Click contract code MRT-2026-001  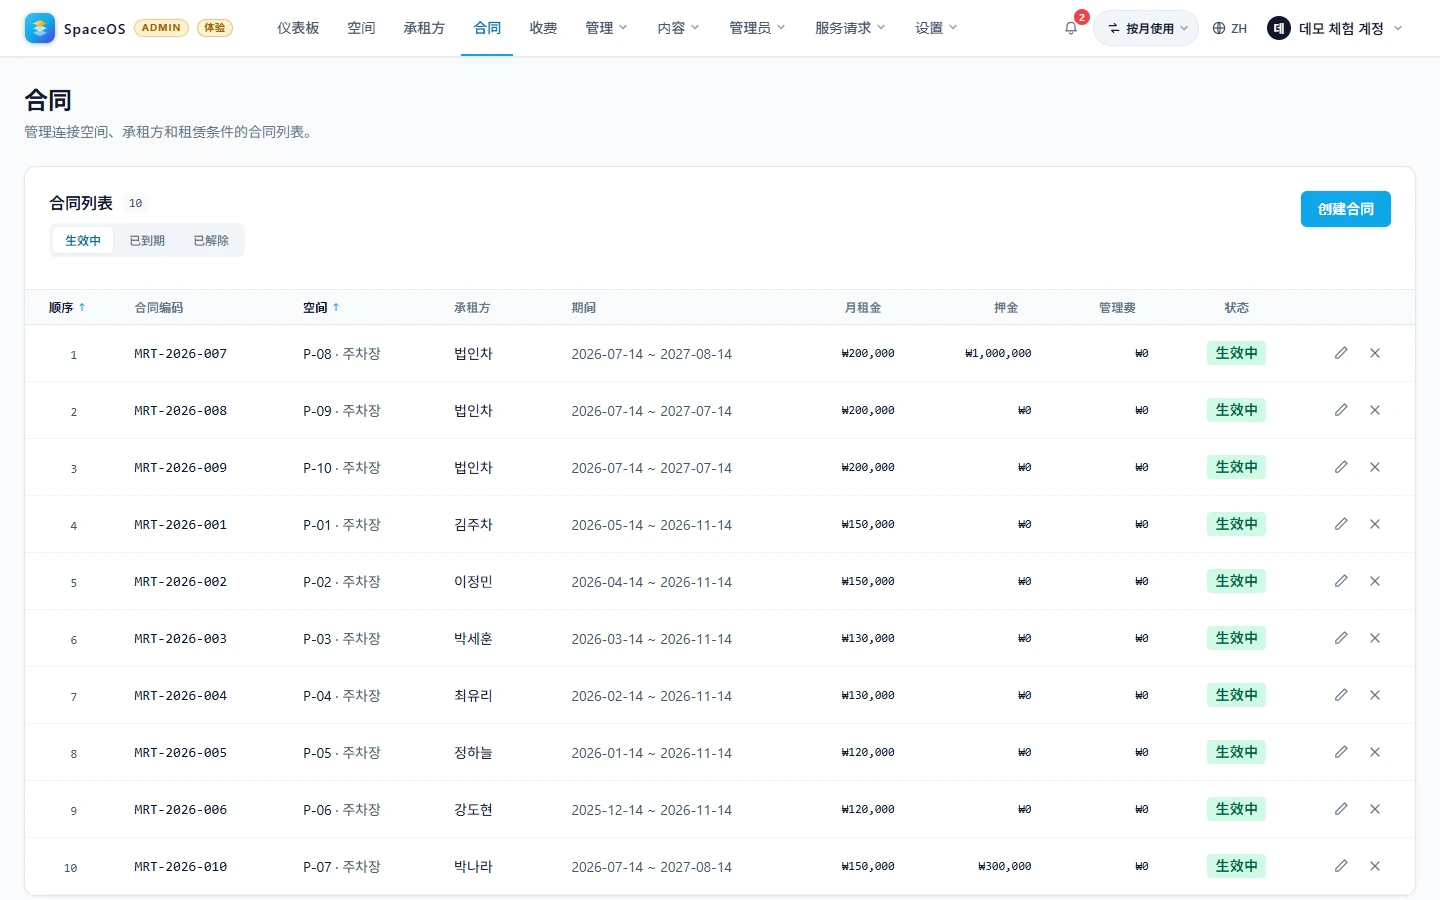pyautogui.click(x=181, y=525)
